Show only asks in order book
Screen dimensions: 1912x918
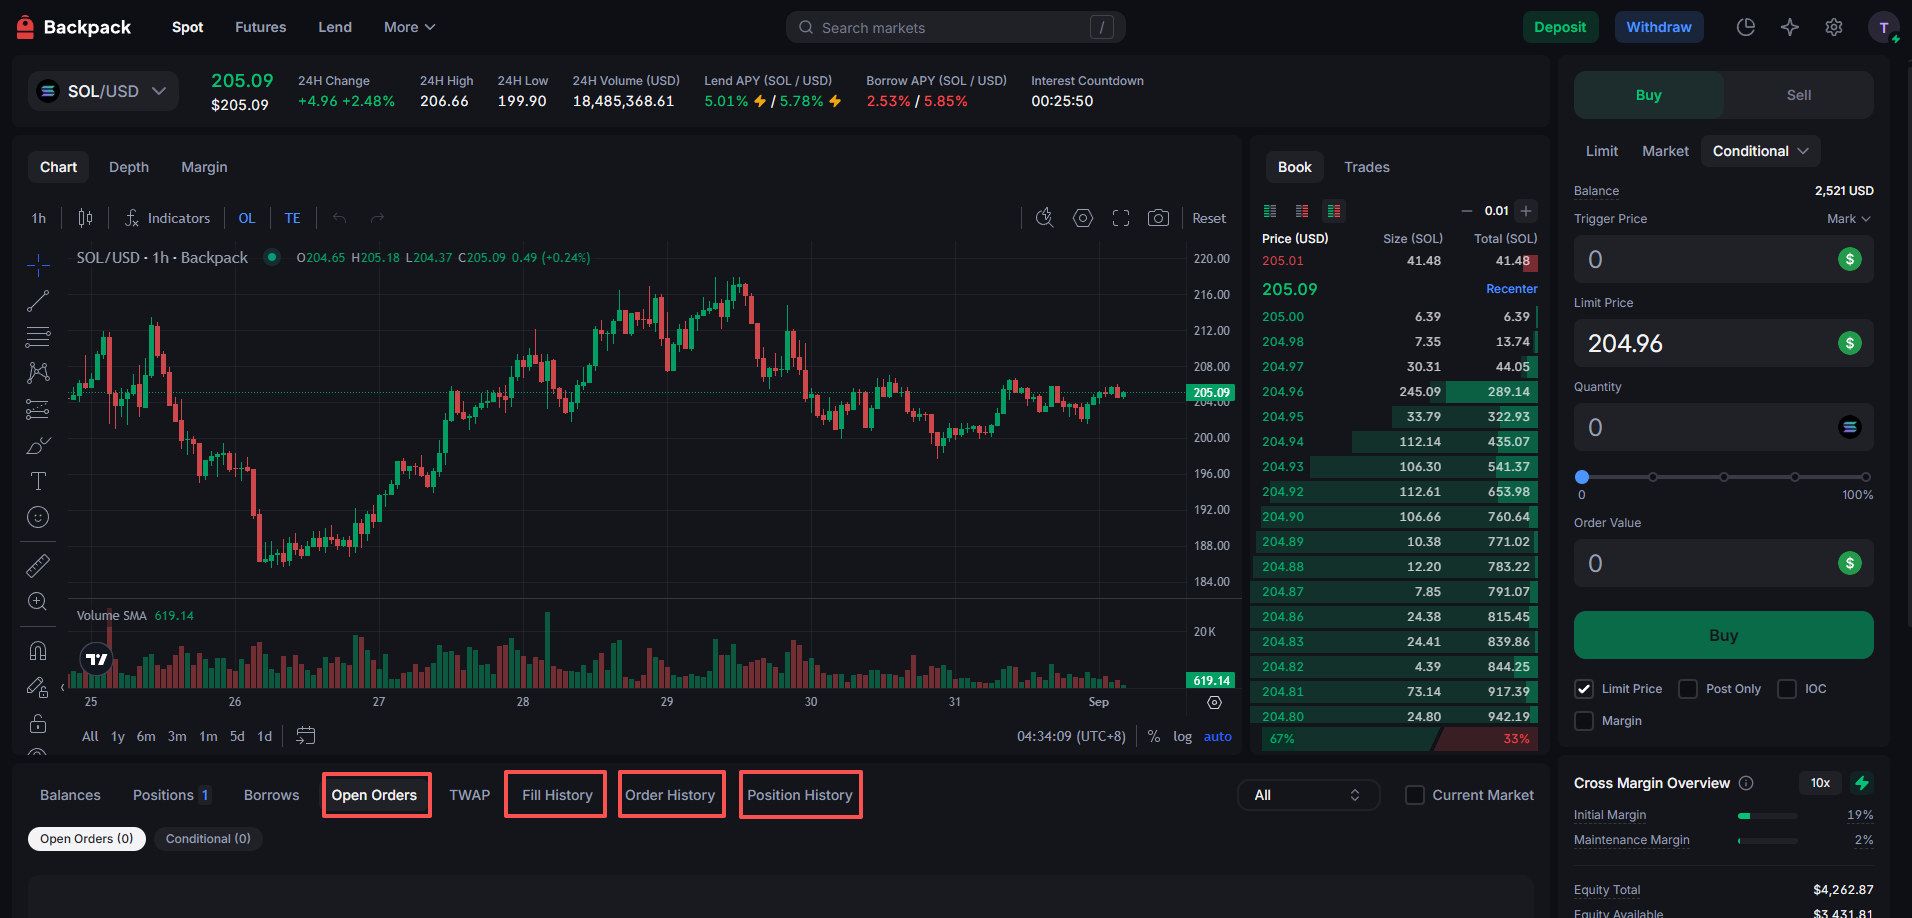point(1302,211)
